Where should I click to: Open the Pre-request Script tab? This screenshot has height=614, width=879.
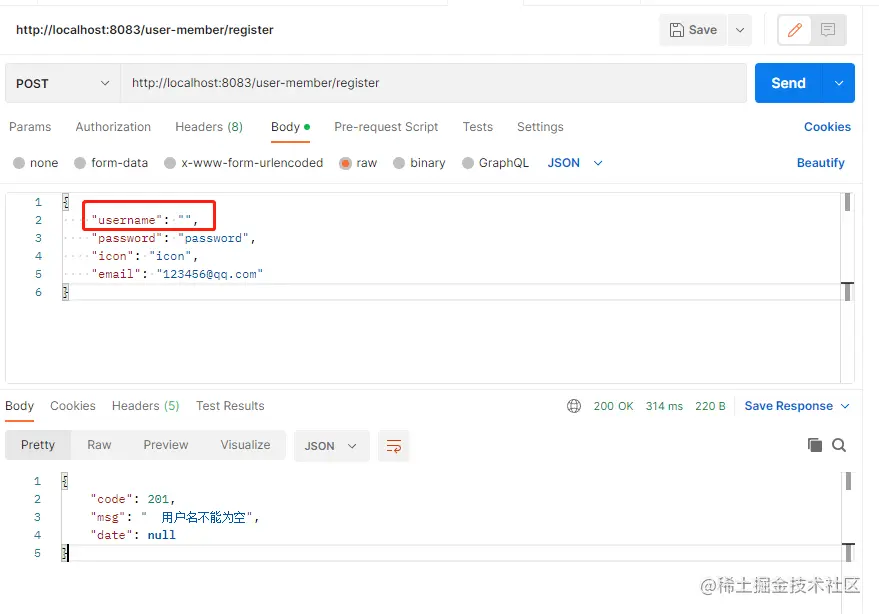point(386,127)
